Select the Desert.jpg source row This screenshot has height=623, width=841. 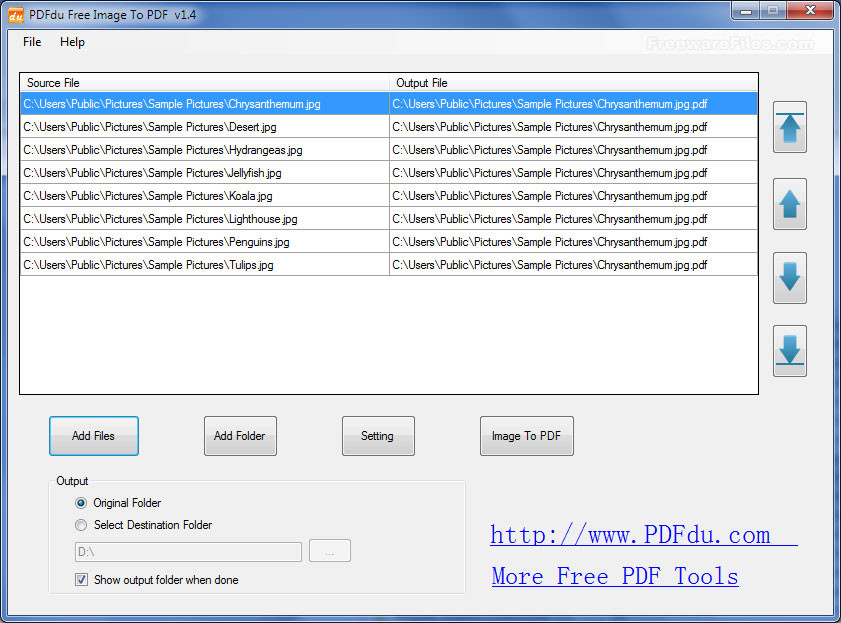[204, 127]
